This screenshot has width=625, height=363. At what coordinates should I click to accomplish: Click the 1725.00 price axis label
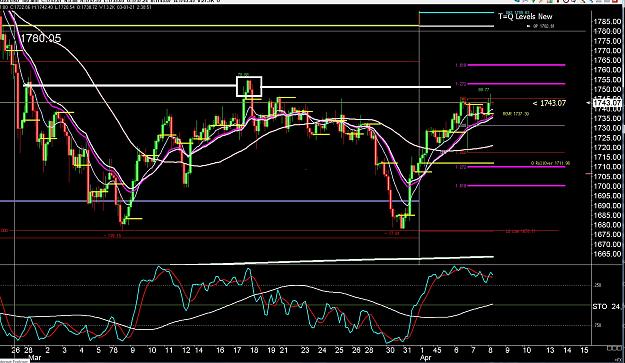[x=607, y=138]
